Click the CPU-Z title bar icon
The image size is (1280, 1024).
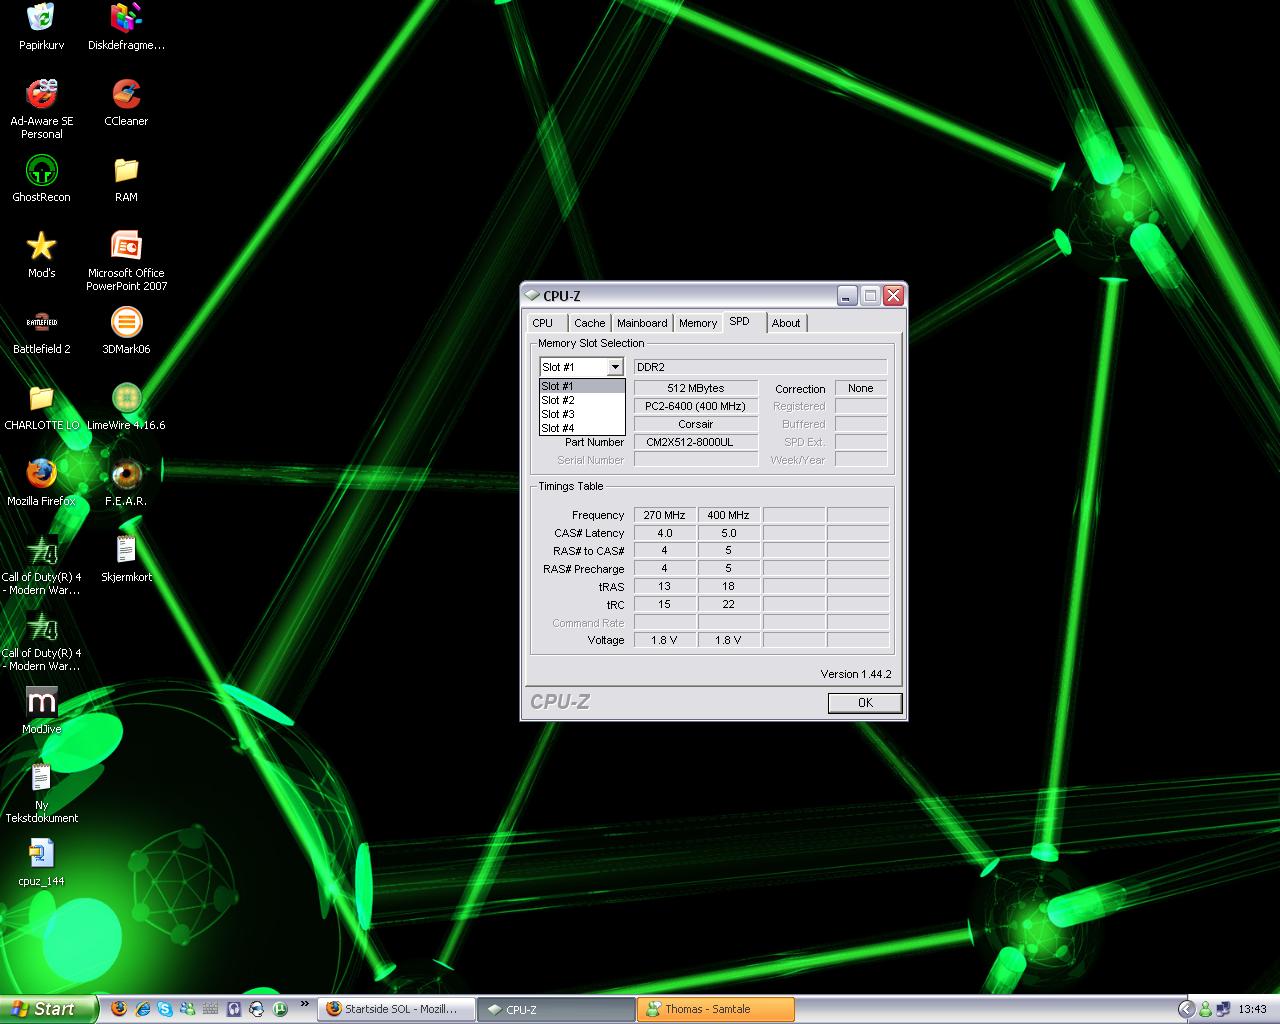click(x=532, y=296)
